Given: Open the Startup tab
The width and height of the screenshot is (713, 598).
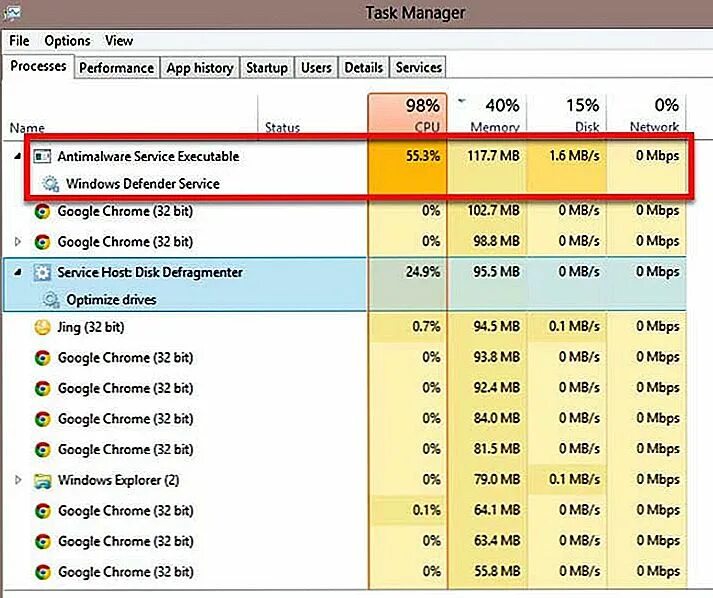Looking at the screenshot, I should click(x=267, y=68).
